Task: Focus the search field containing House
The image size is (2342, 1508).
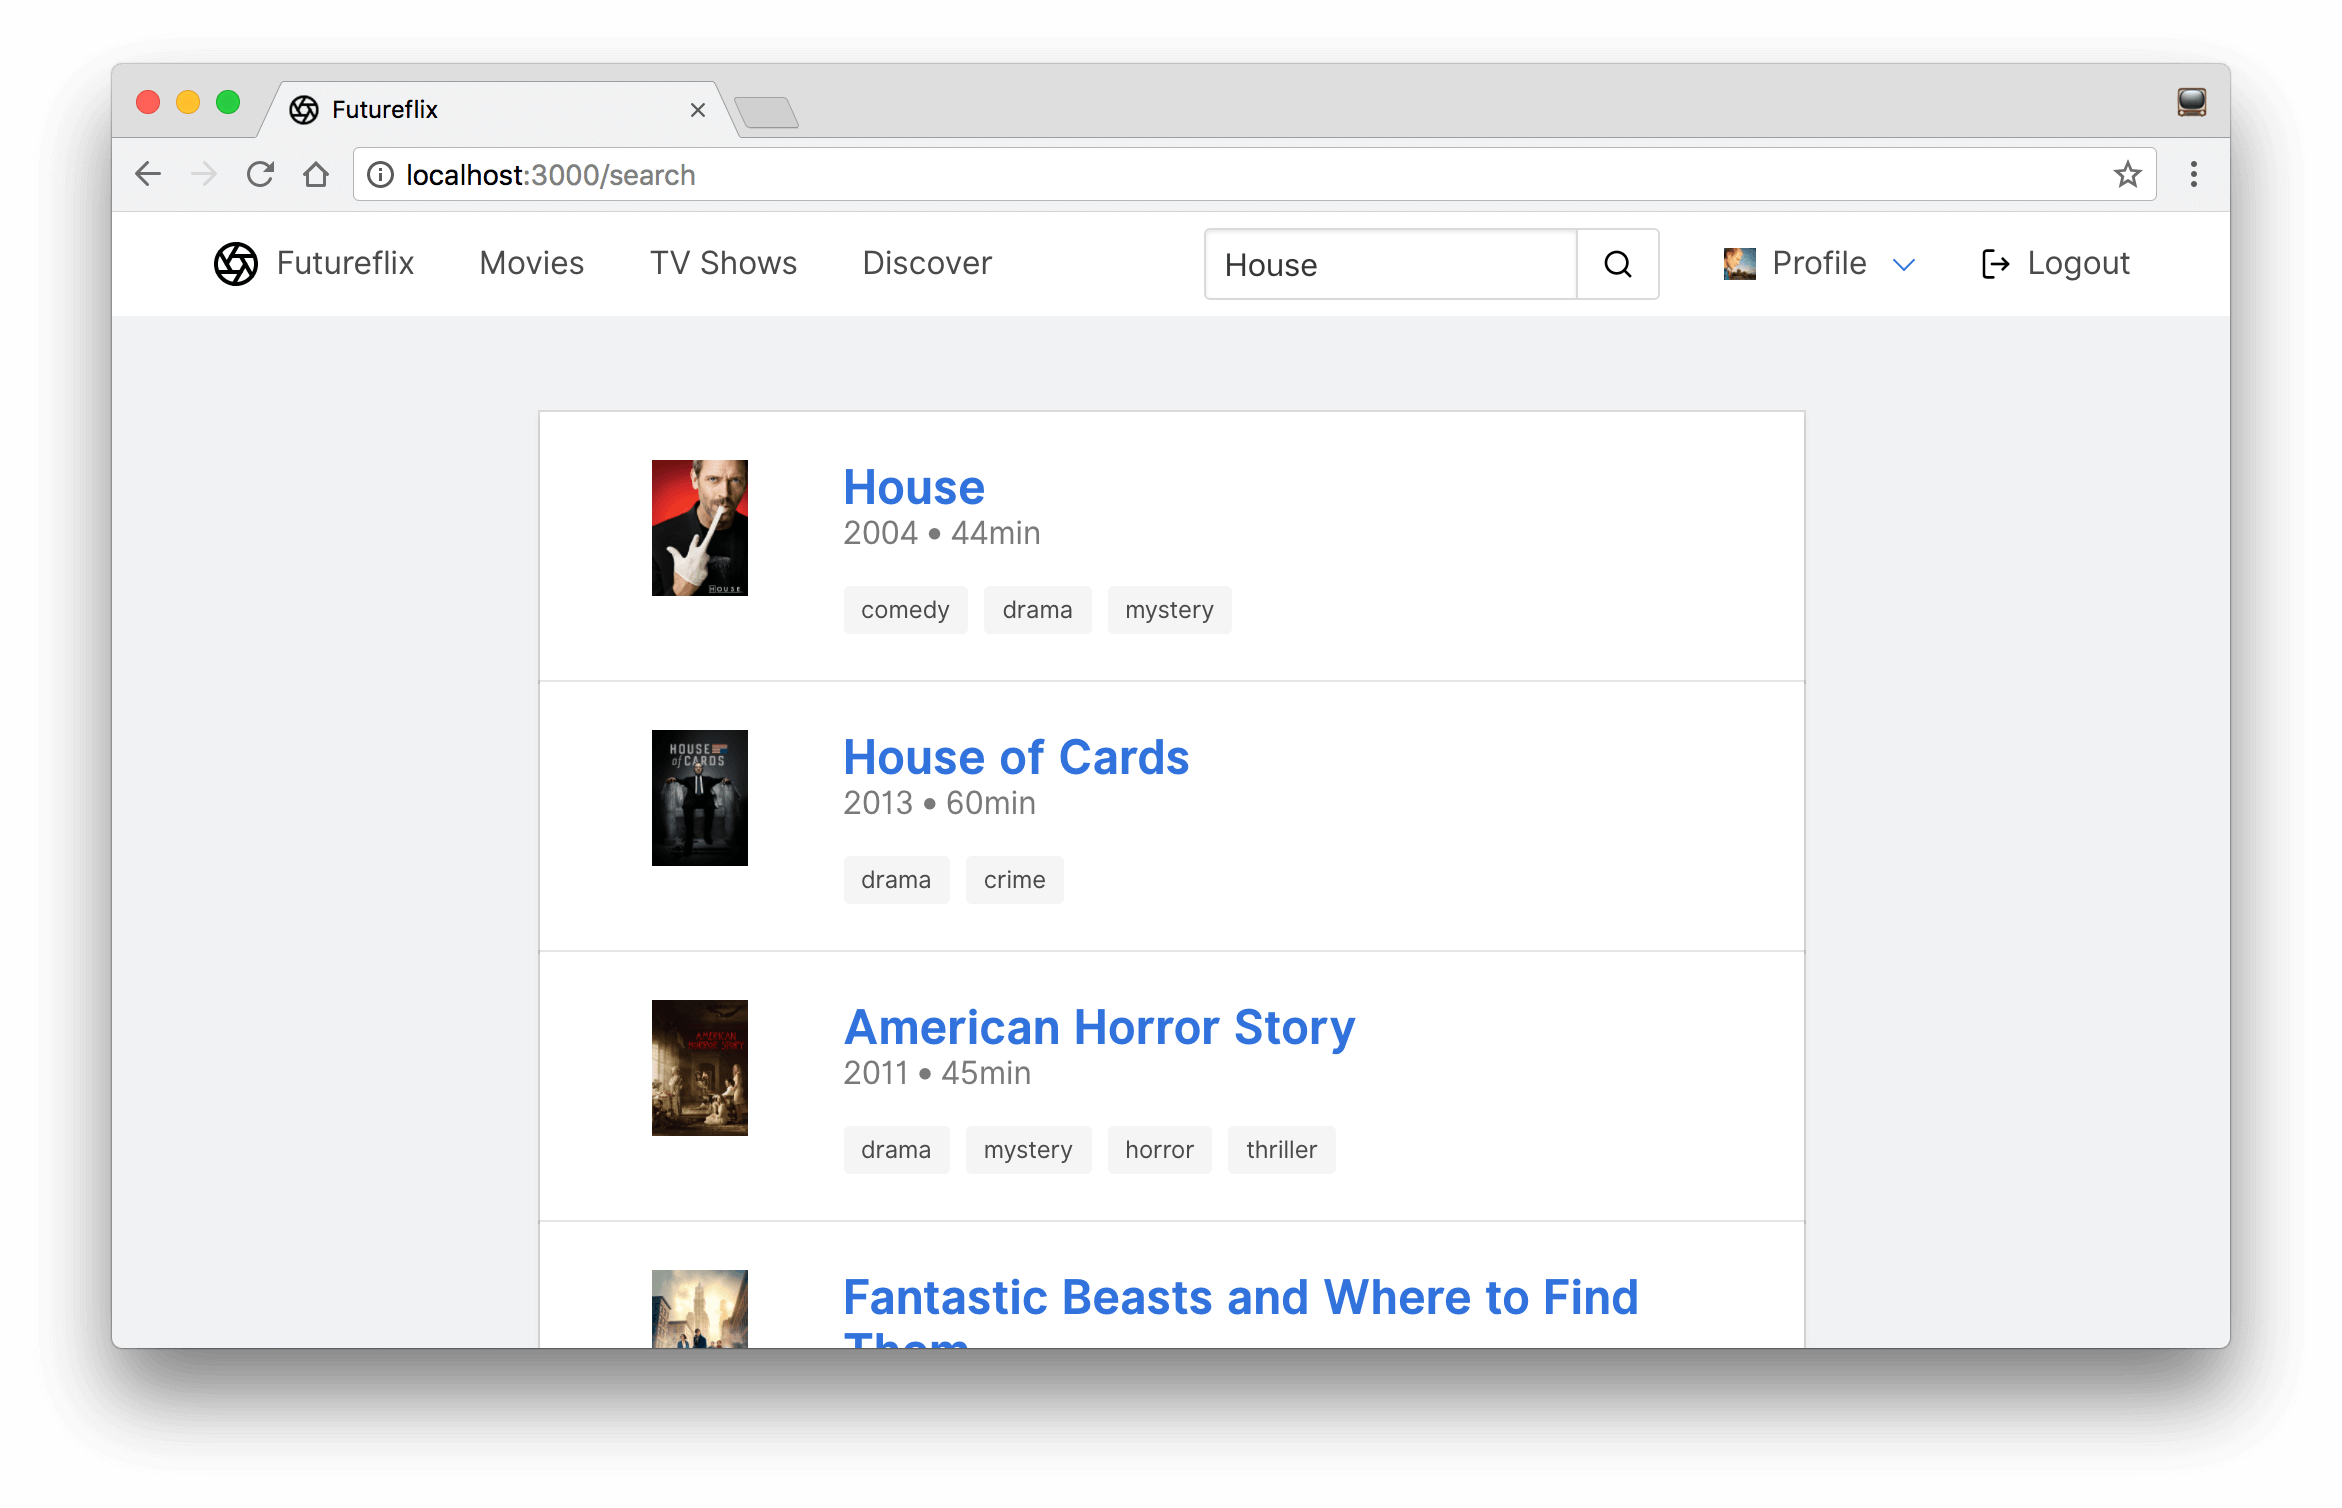Action: [x=1391, y=264]
